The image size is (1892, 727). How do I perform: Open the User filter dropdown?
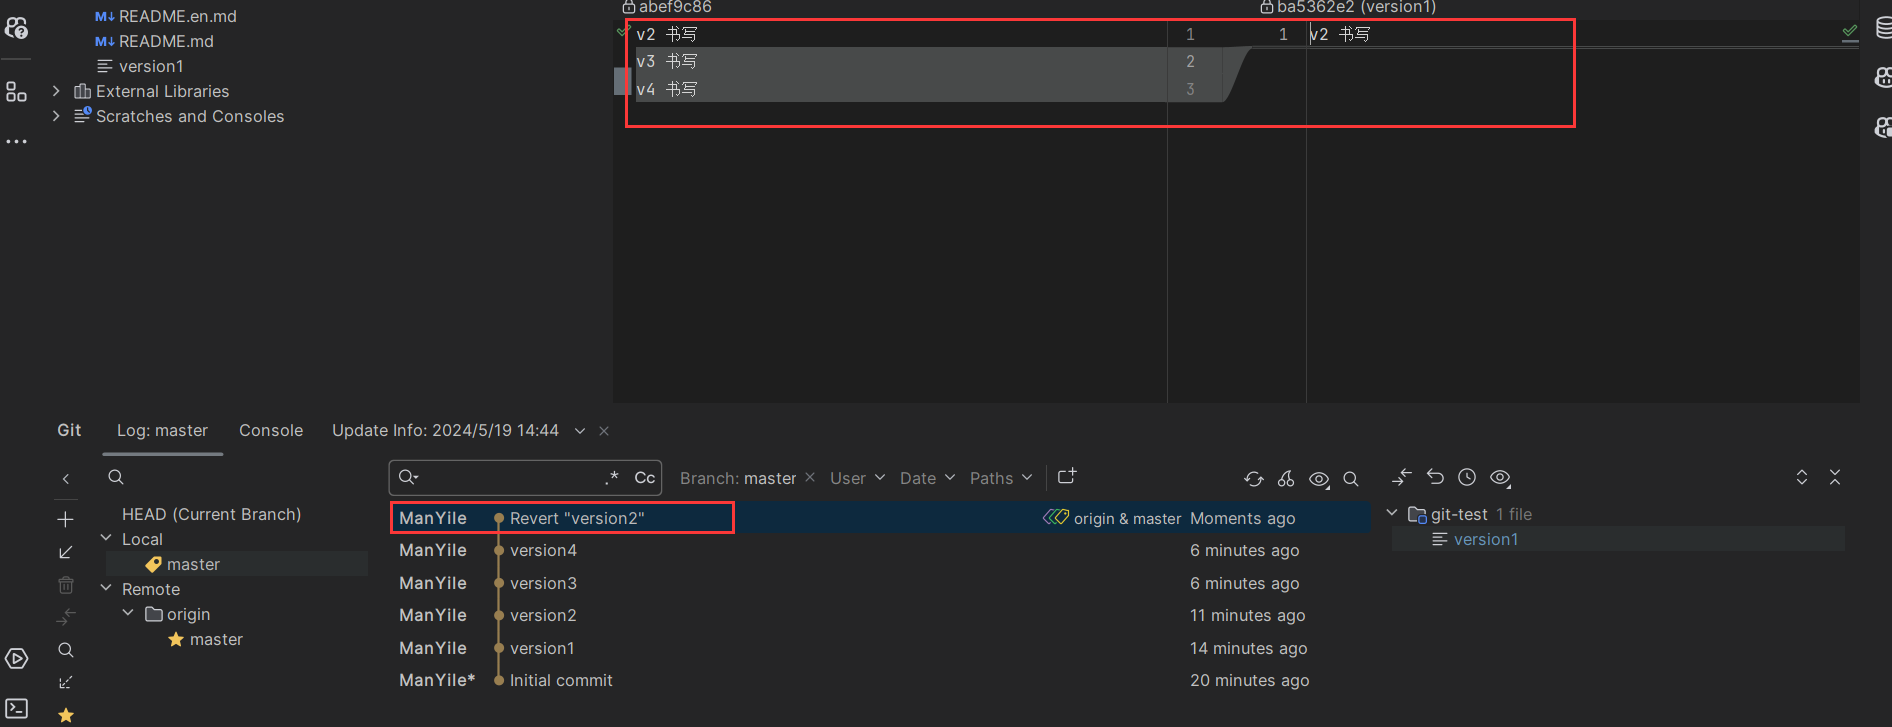[857, 479]
